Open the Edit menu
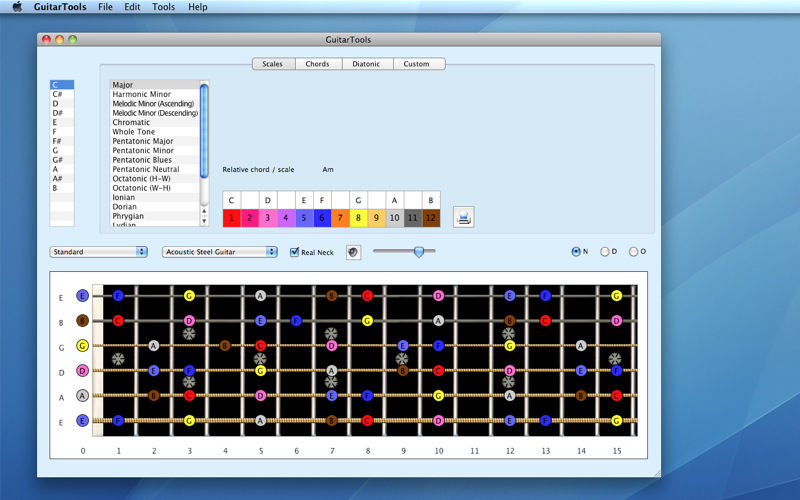This screenshot has height=500, width=800. (132, 7)
